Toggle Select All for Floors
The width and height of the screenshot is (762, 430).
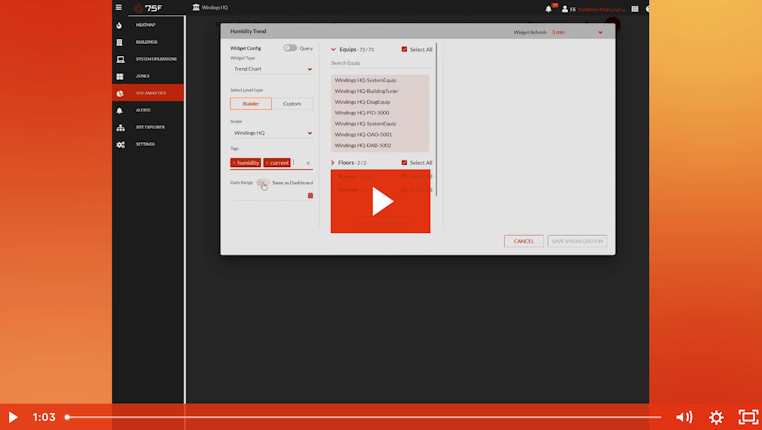(x=404, y=162)
